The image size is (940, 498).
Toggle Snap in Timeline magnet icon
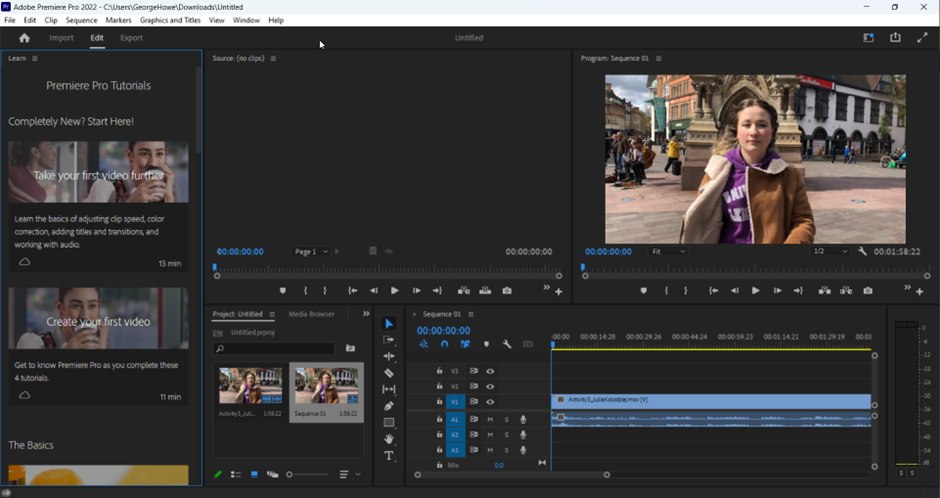tap(444, 344)
